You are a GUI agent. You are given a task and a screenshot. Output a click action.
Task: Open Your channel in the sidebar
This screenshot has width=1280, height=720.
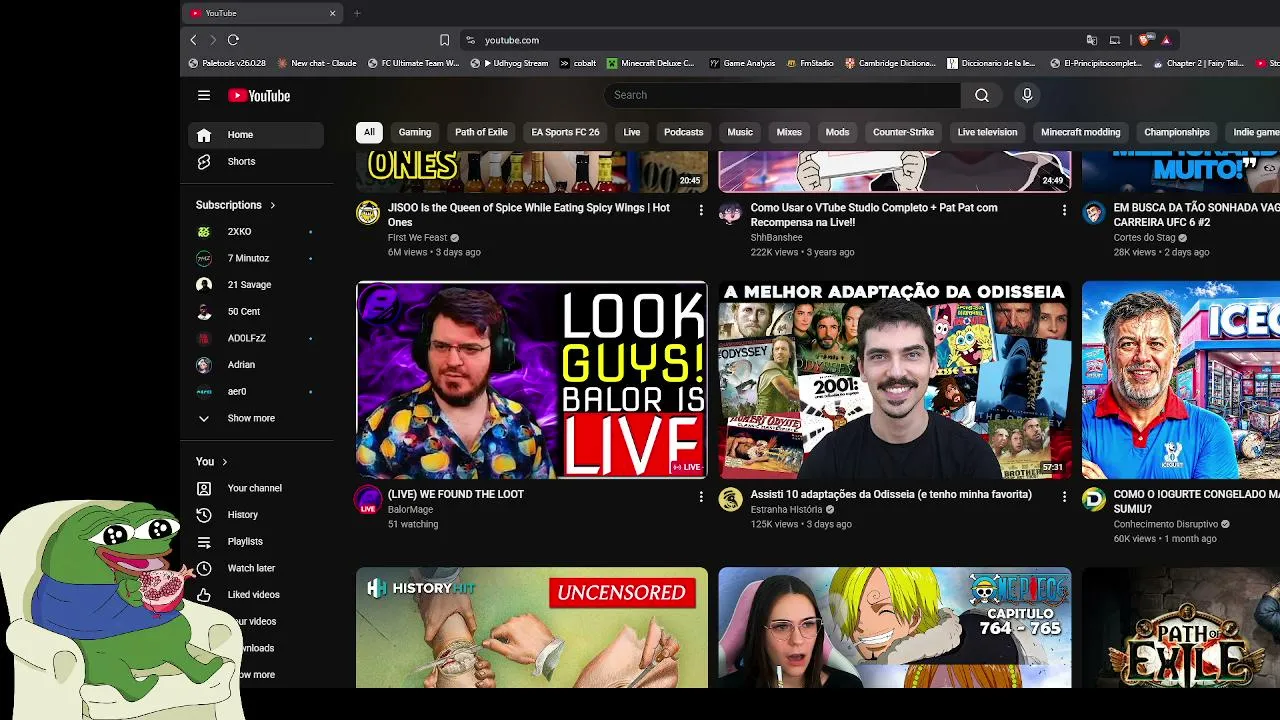[256, 488]
